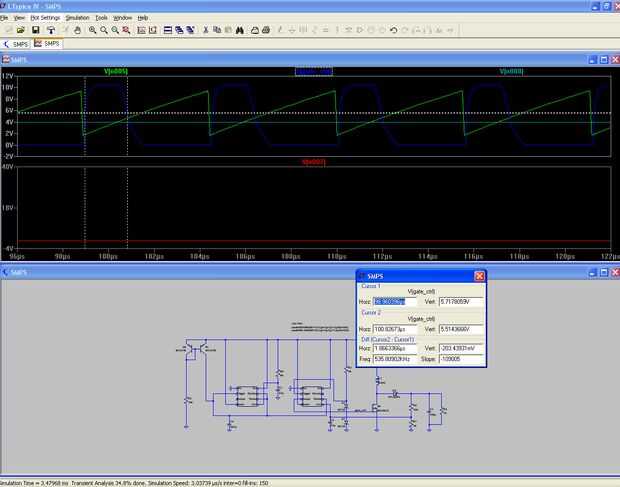Switch to the second SMPS waveform tab
The image size is (620, 487).
pos(47,44)
